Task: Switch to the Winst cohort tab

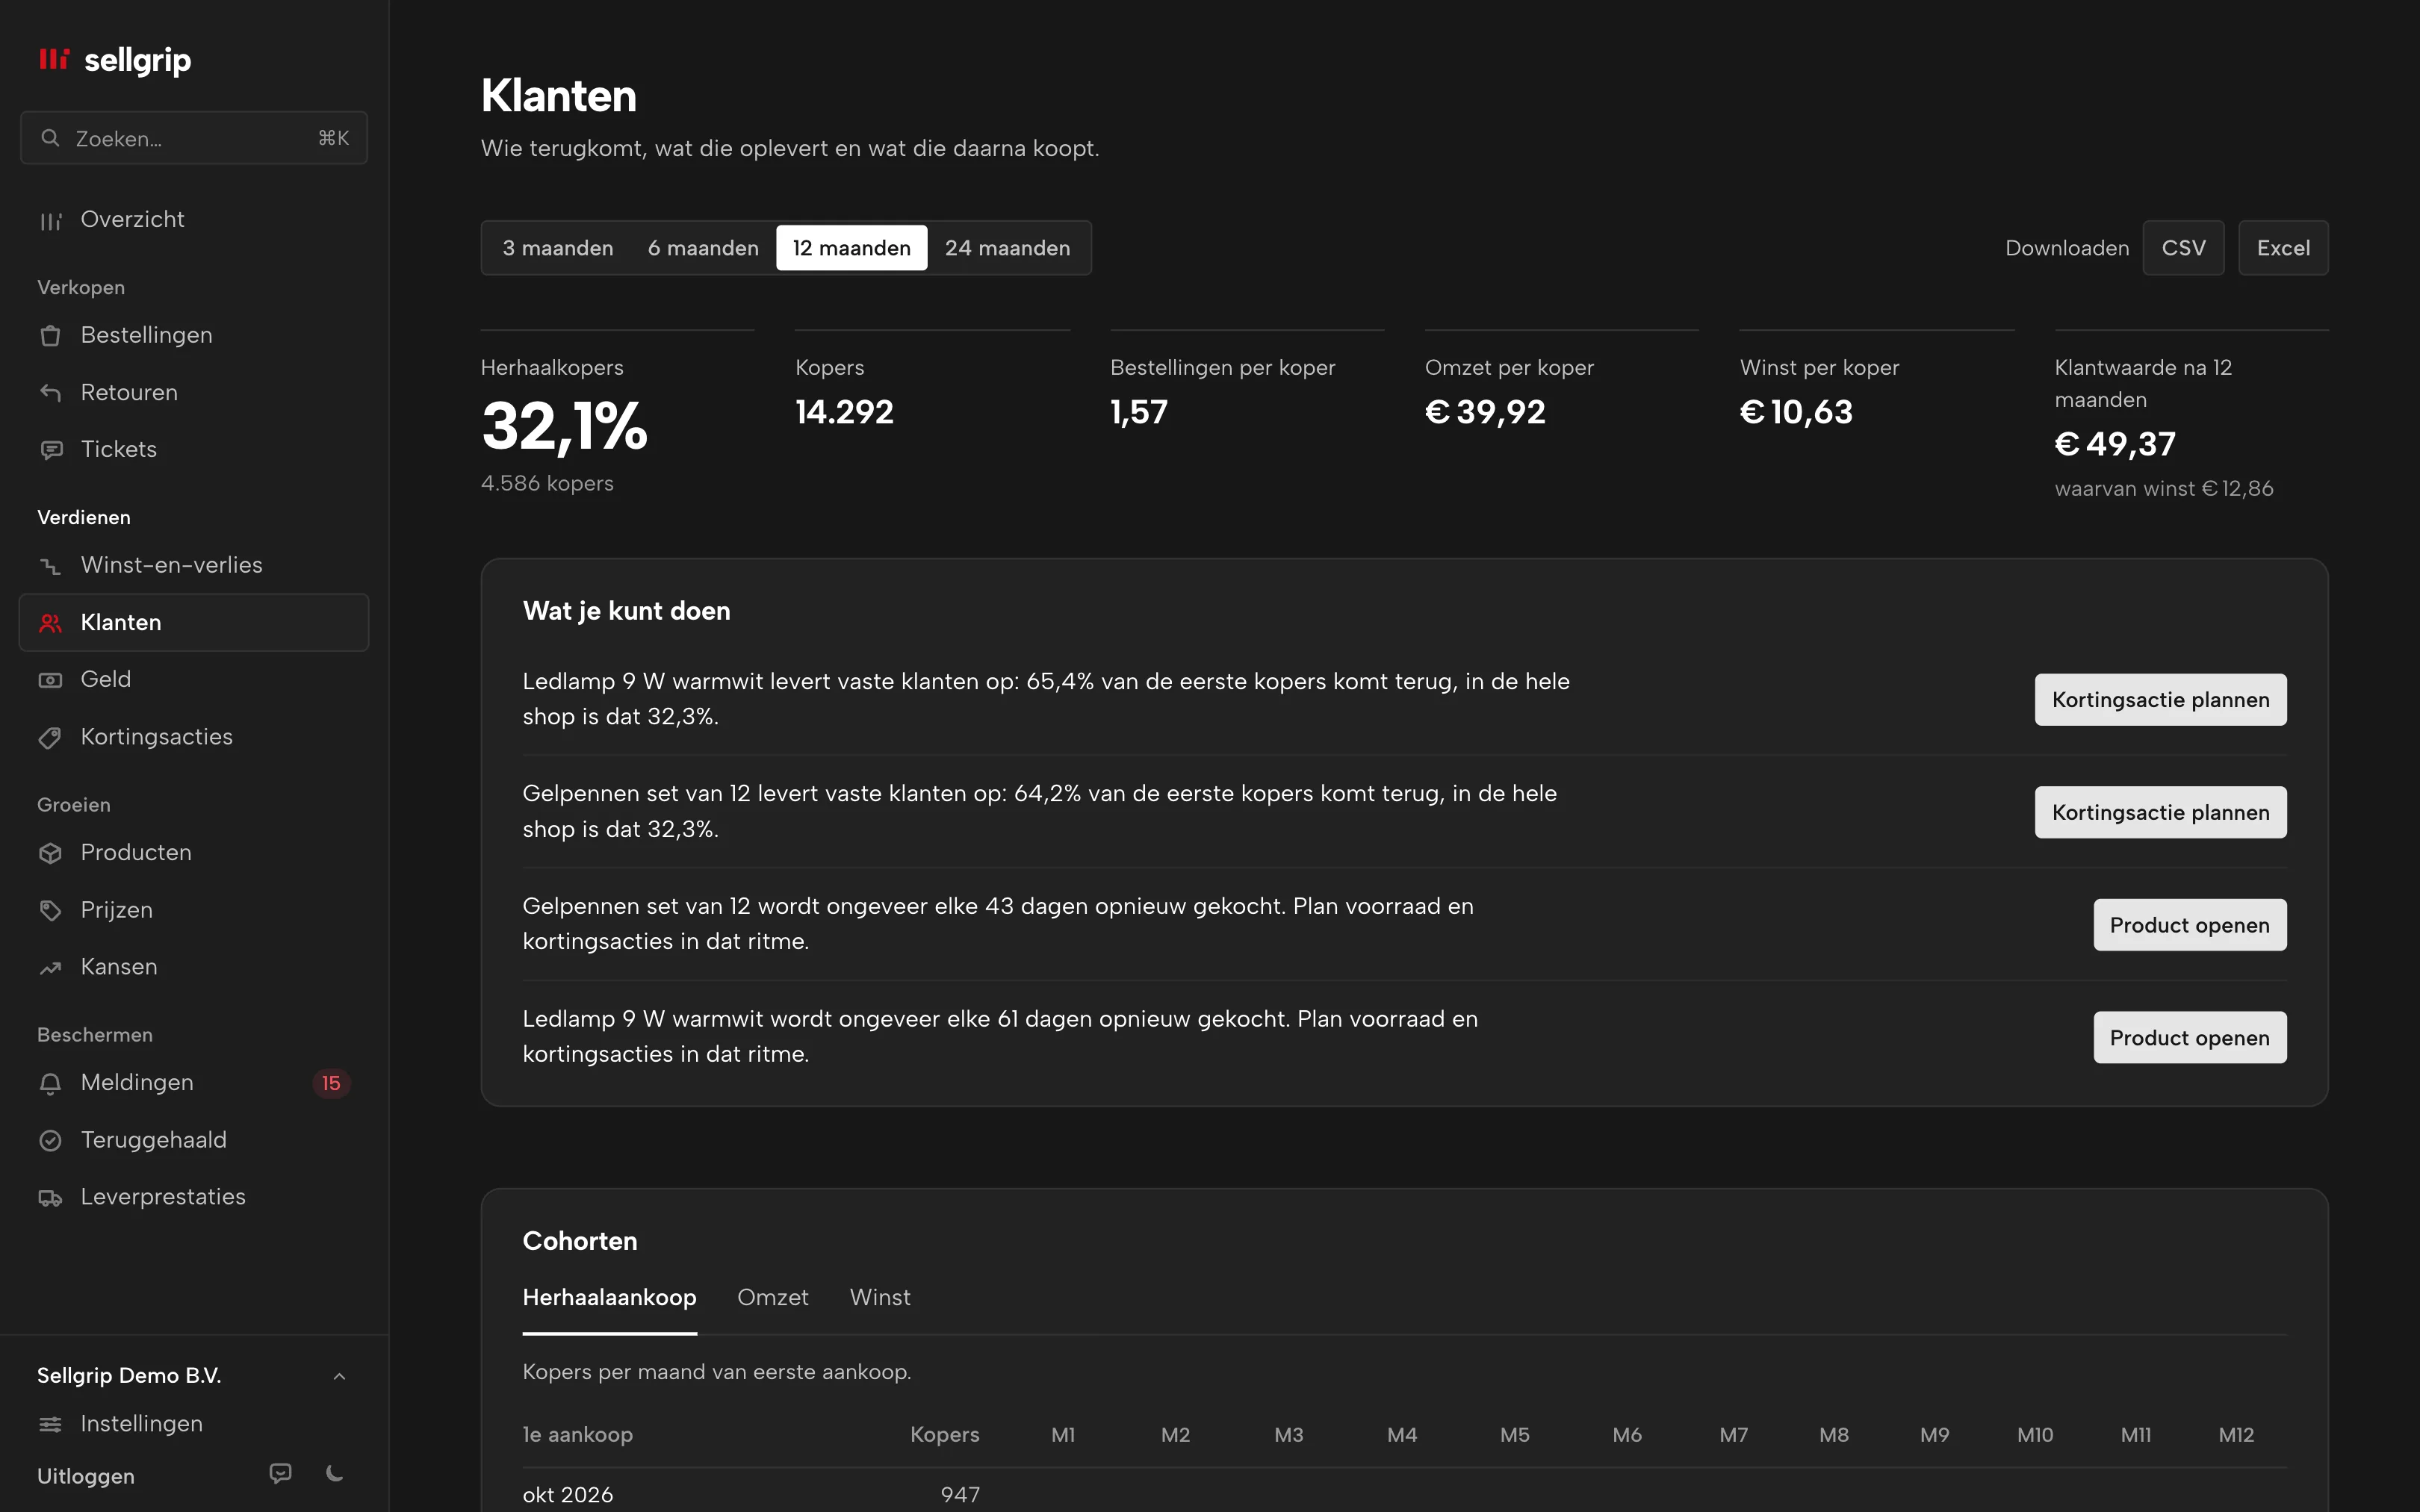Action: [x=880, y=1297]
